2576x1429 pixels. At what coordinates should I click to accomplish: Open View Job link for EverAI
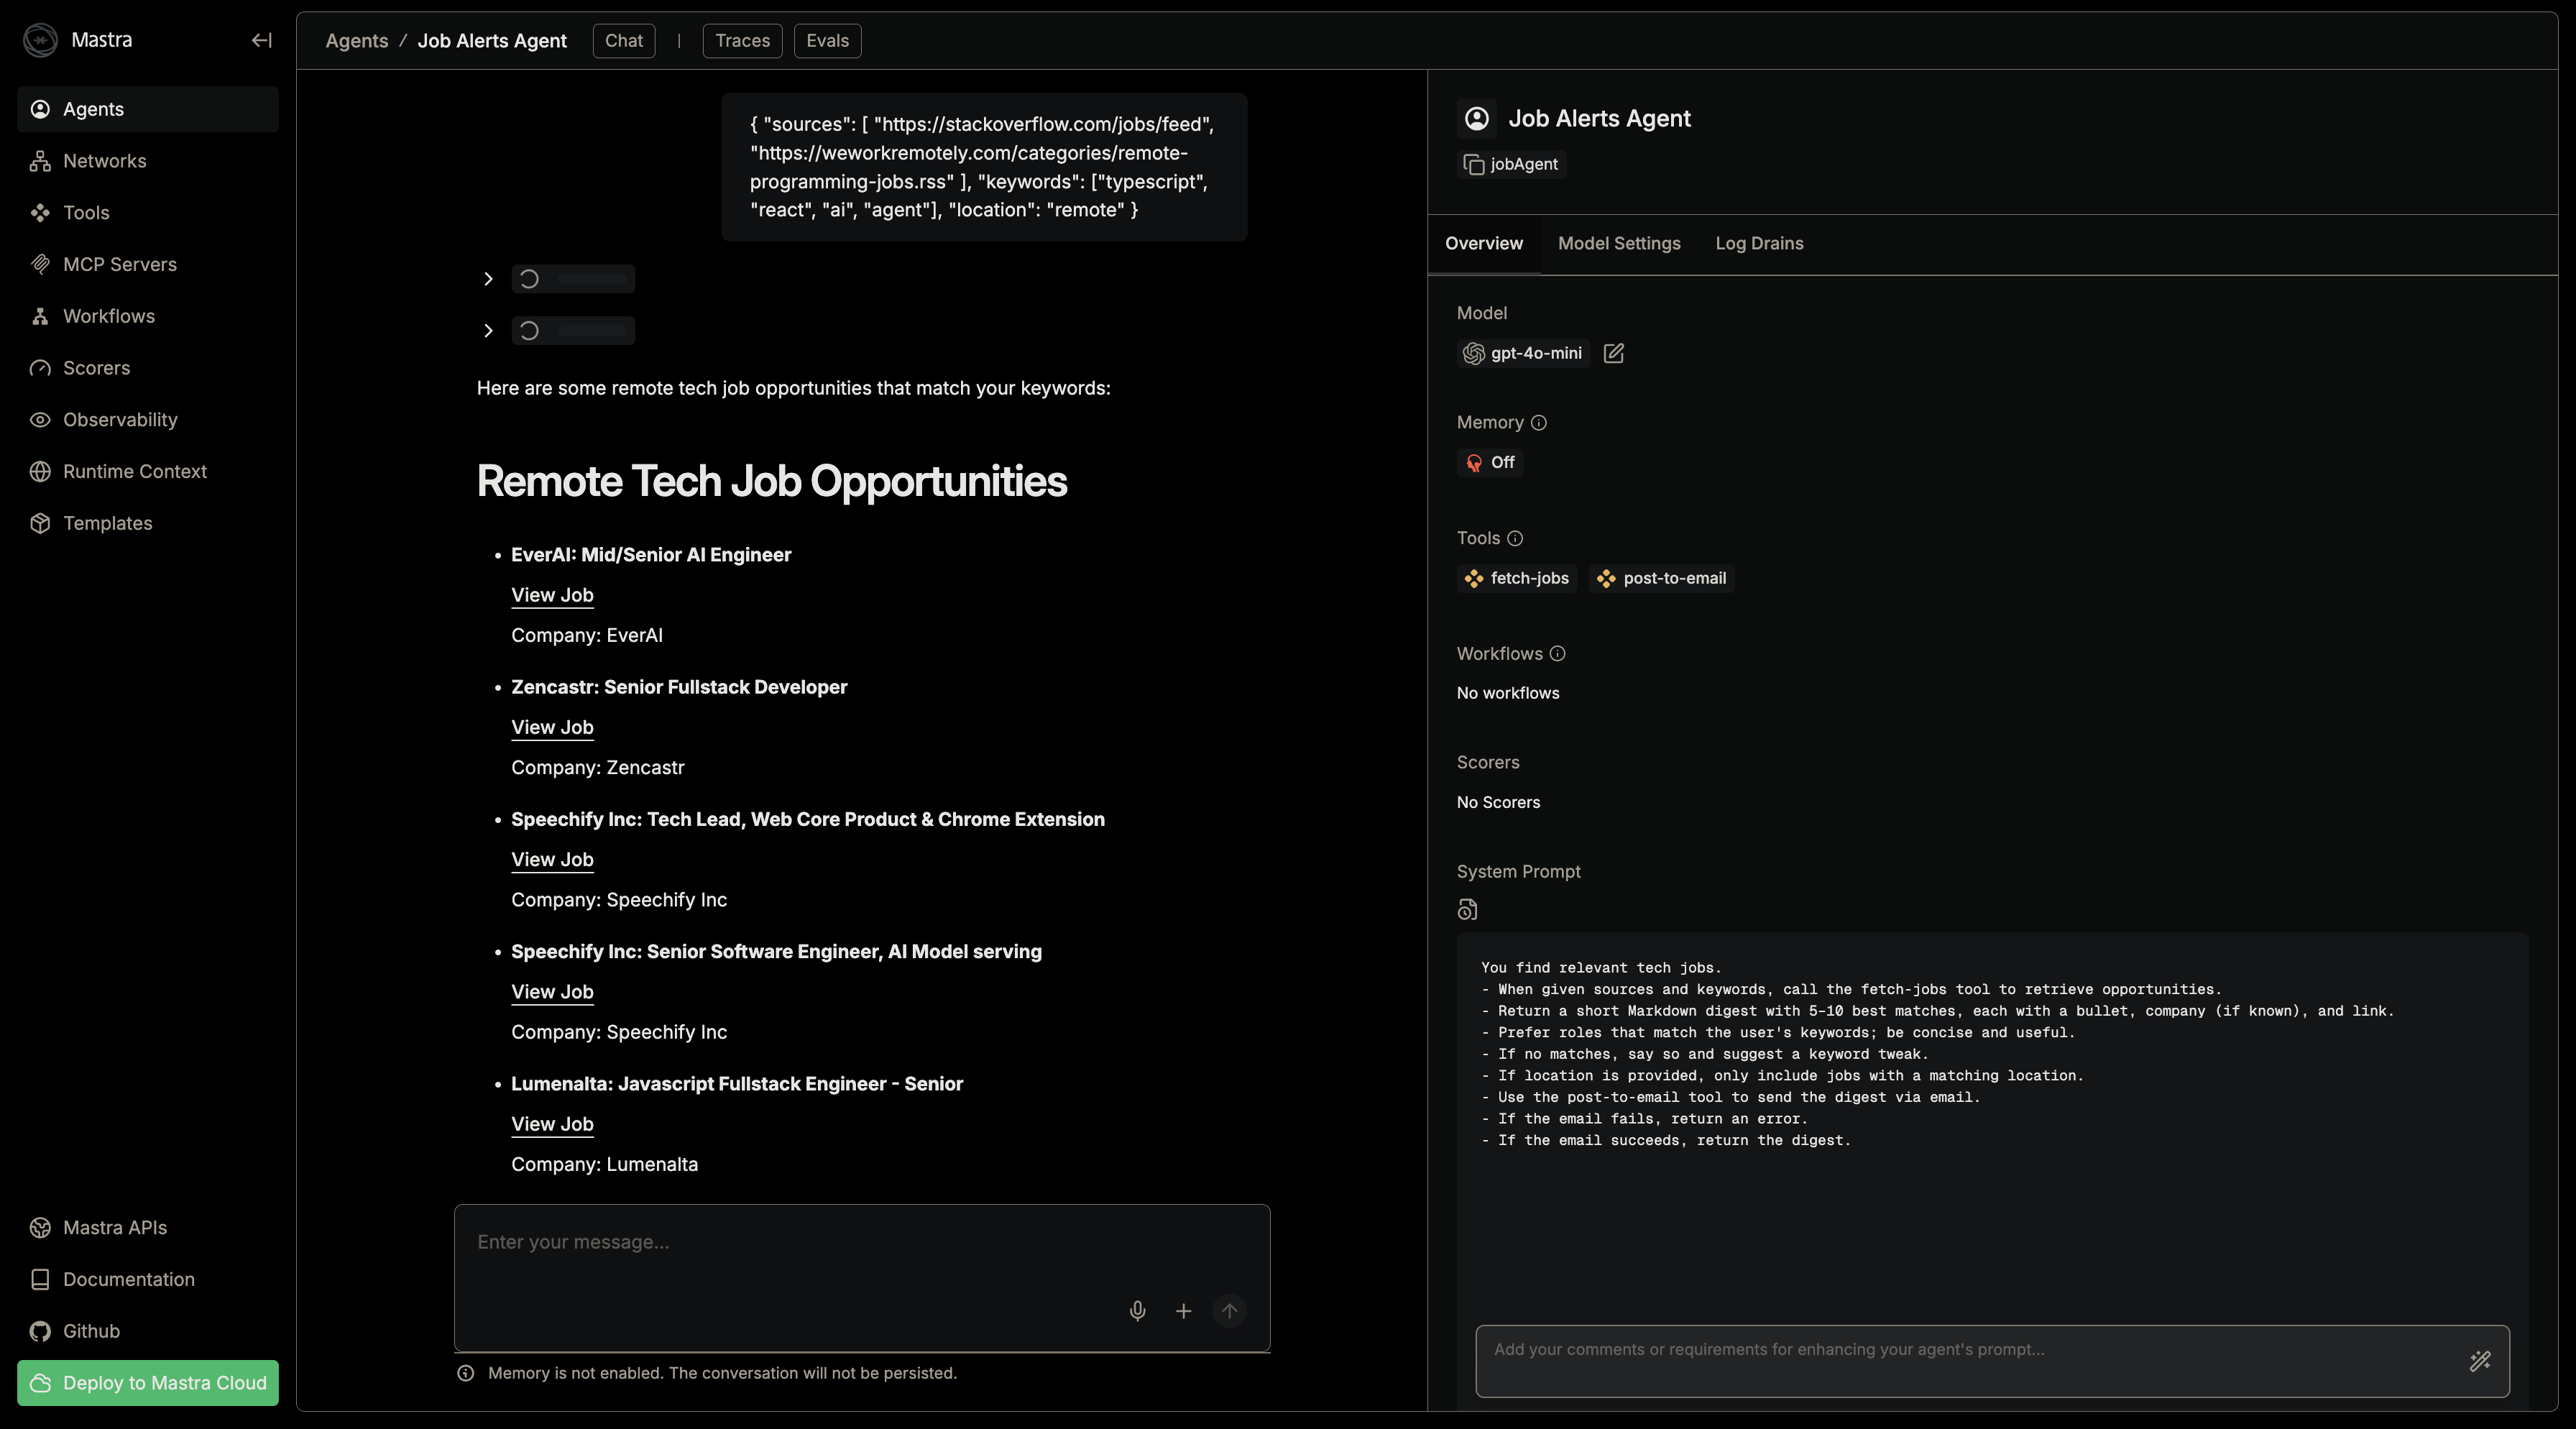pyautogui.click(x=552, y=595)
